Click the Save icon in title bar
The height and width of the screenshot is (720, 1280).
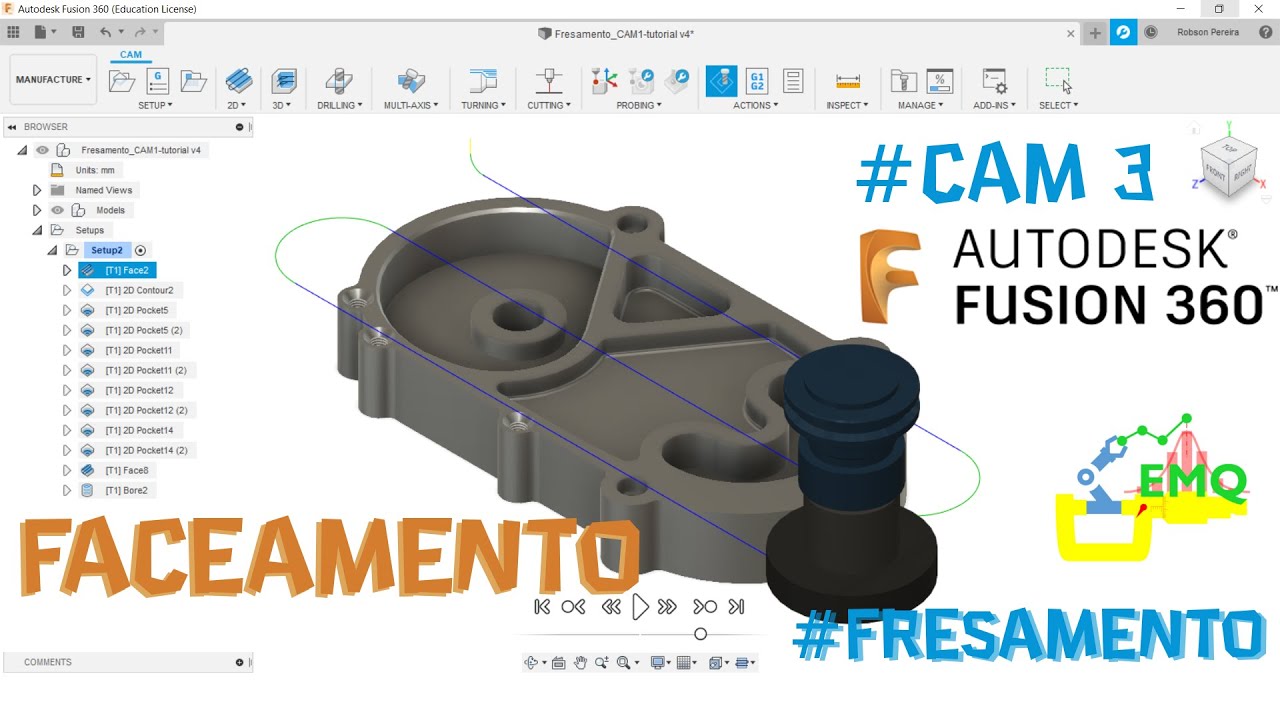pyautogui.click(x=78, y=32)
